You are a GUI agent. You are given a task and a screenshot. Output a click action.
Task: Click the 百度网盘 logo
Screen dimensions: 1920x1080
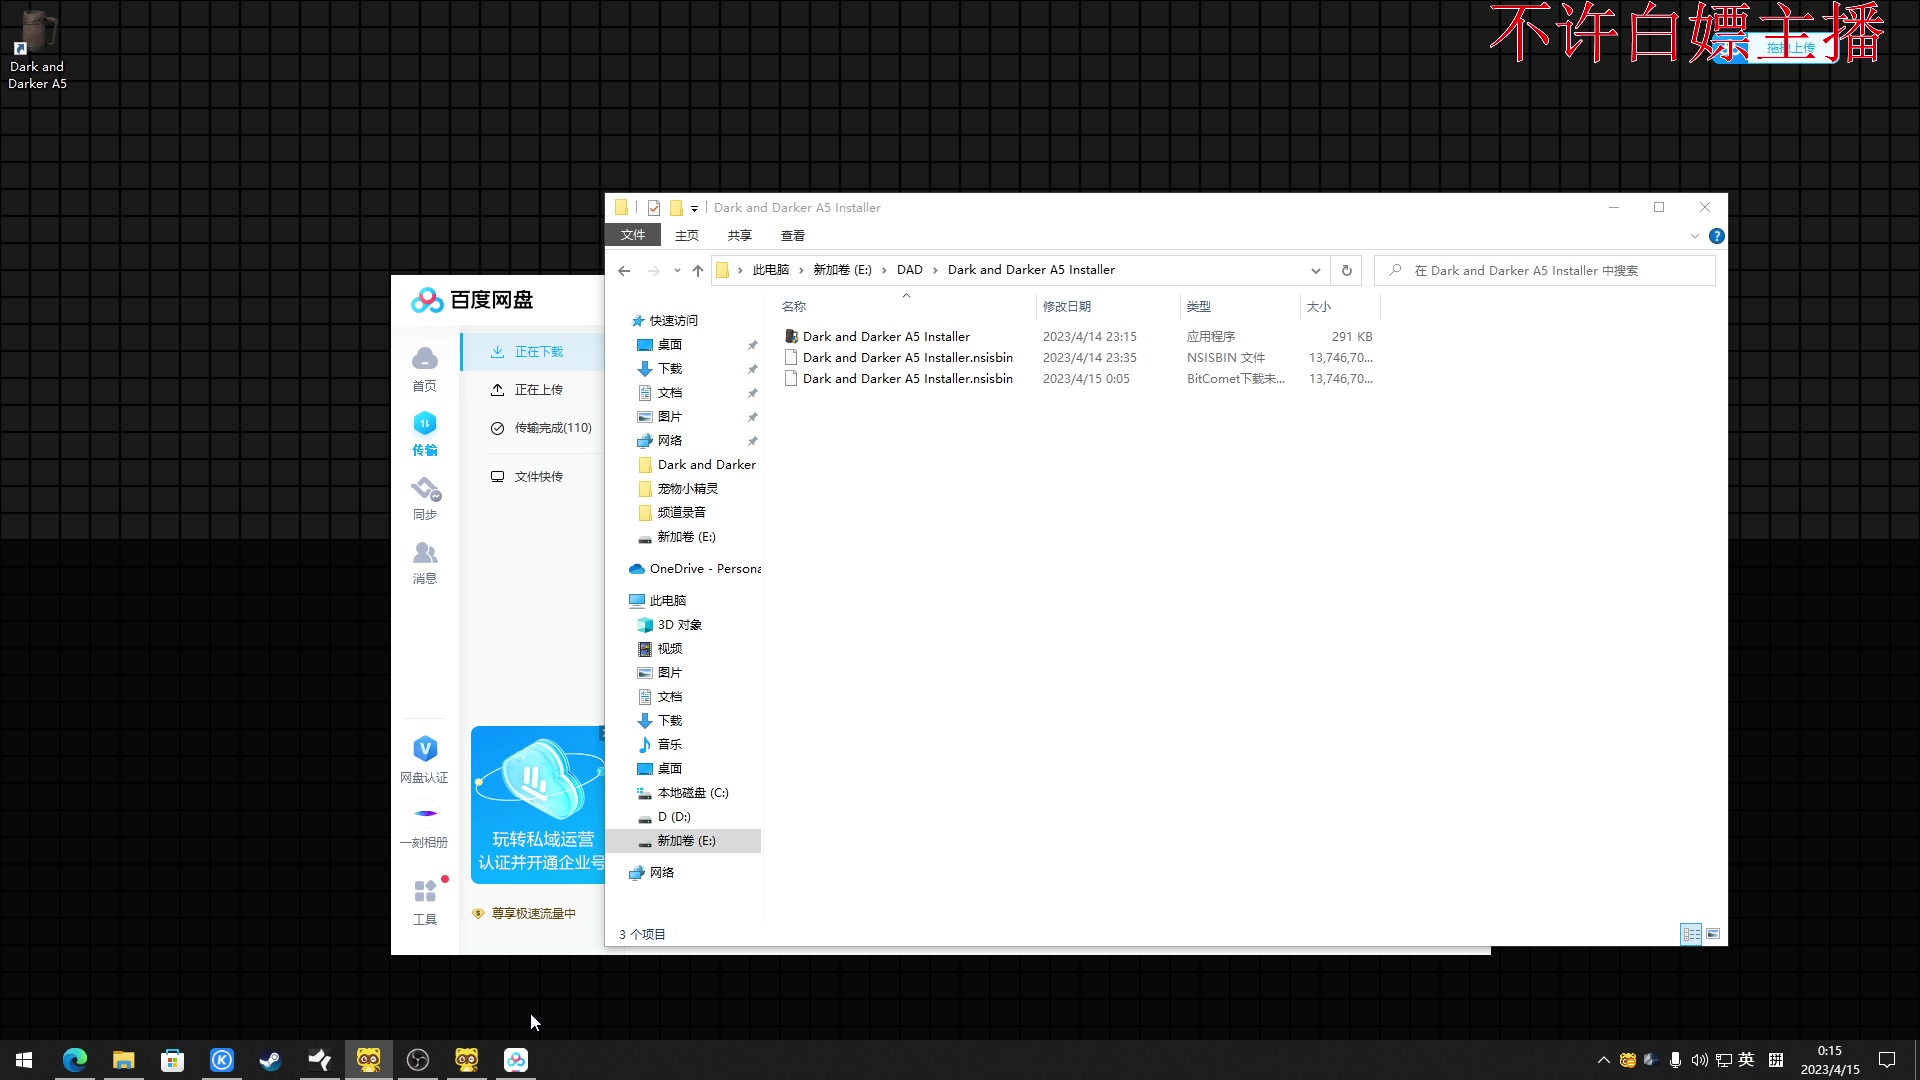pos(472,300)
